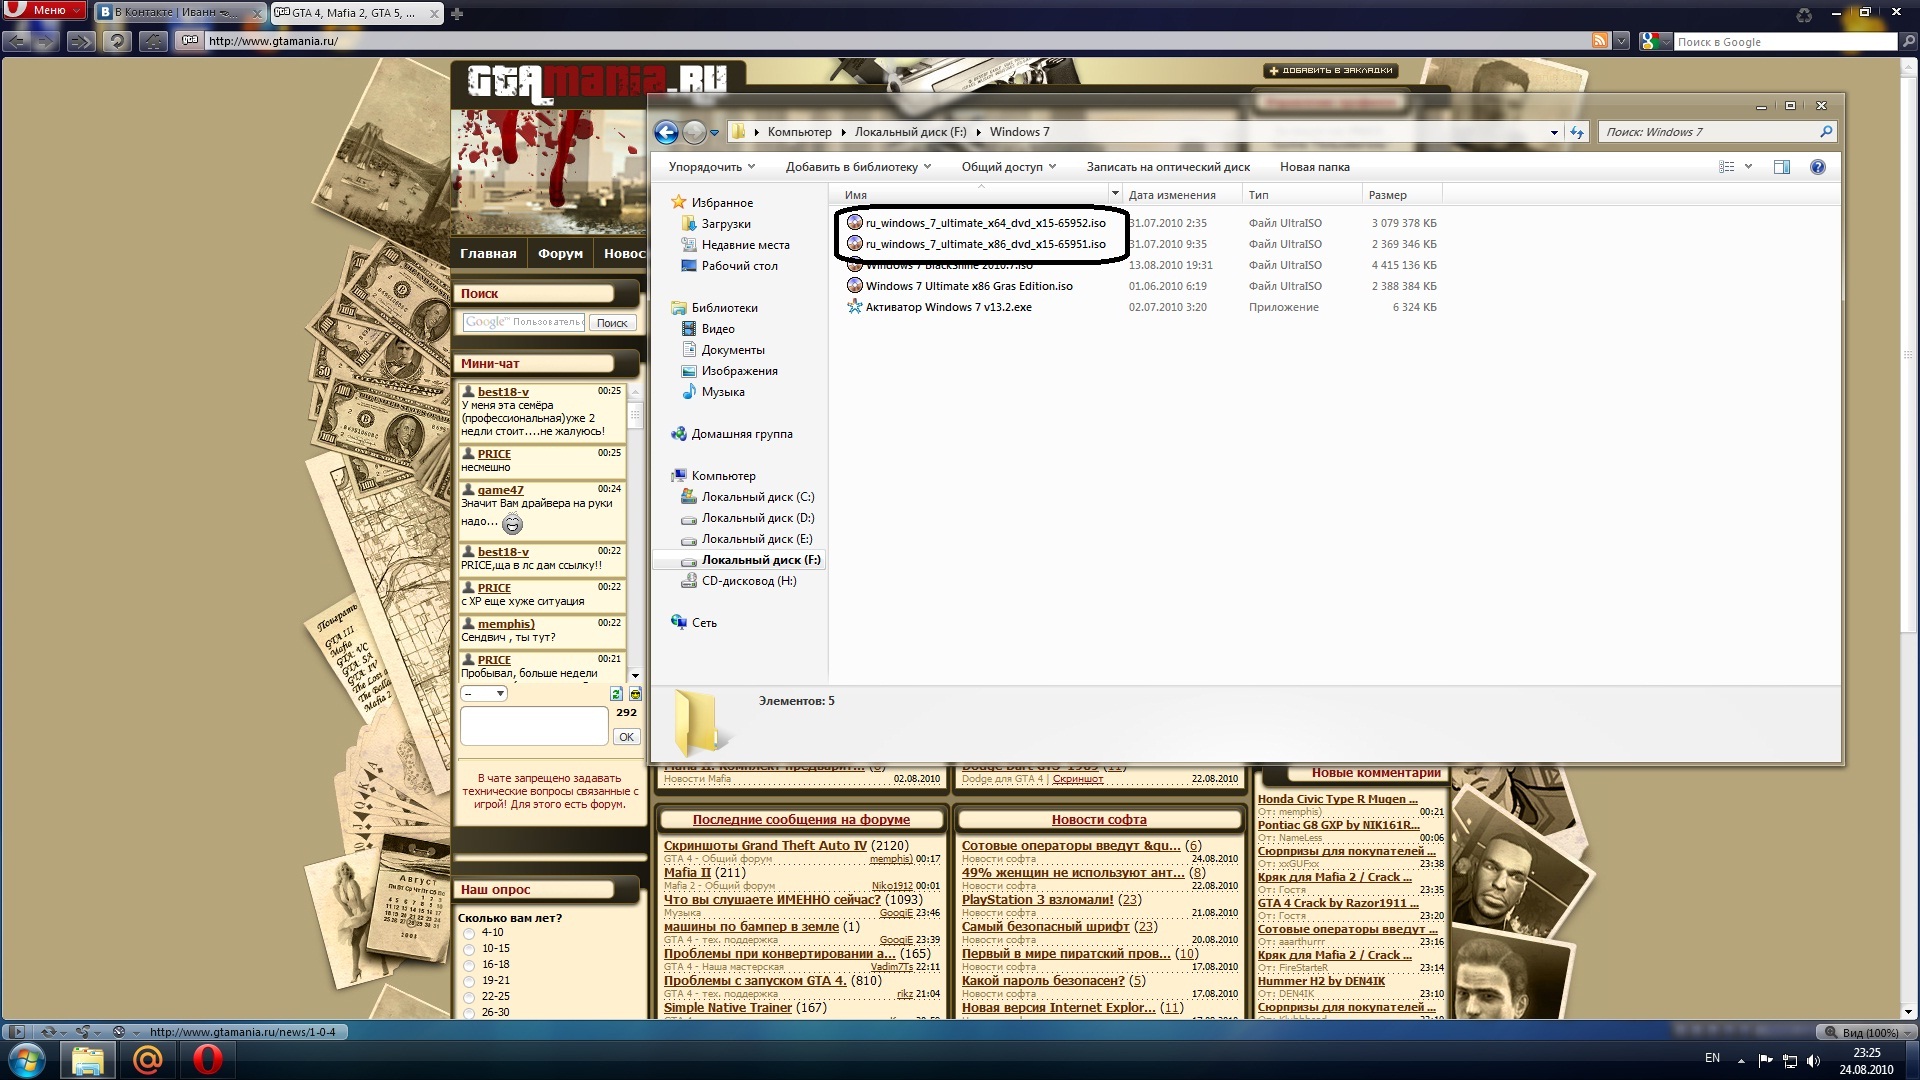Open the Упорядочить dropdown menu
1920x1080 pixels.
[711, 167]
